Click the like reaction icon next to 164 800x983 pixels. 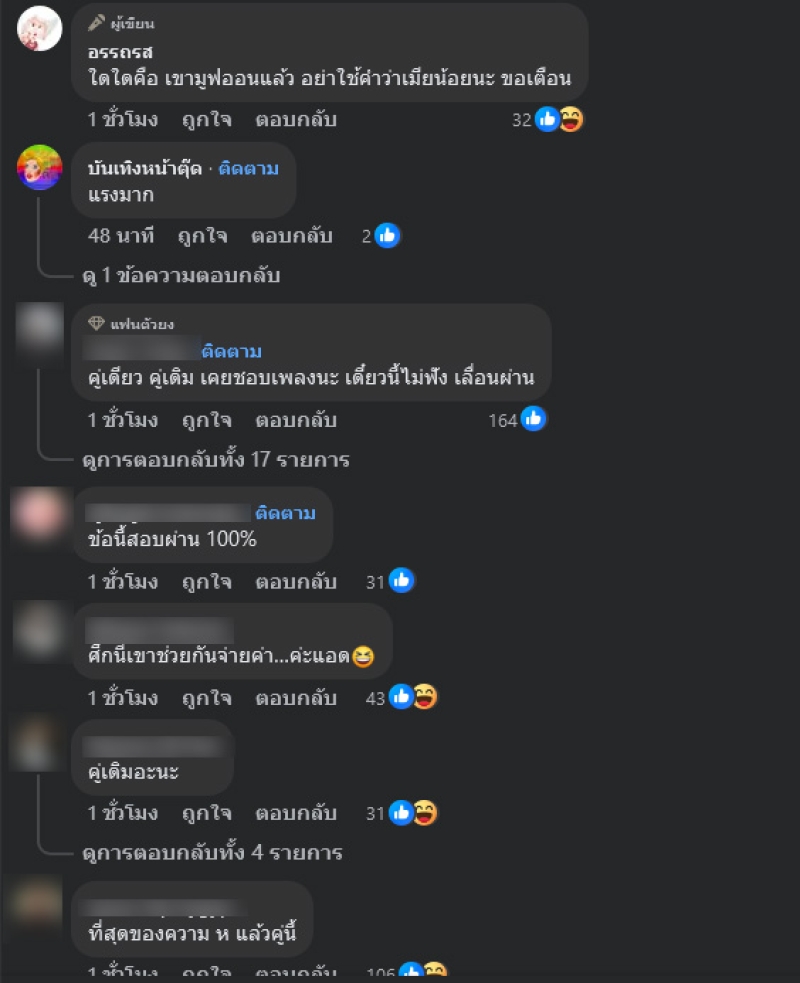click(534, 419)
